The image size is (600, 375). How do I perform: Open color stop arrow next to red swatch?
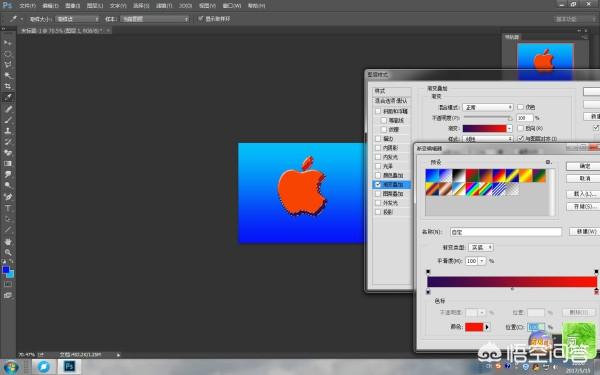(x=487, y=327)
